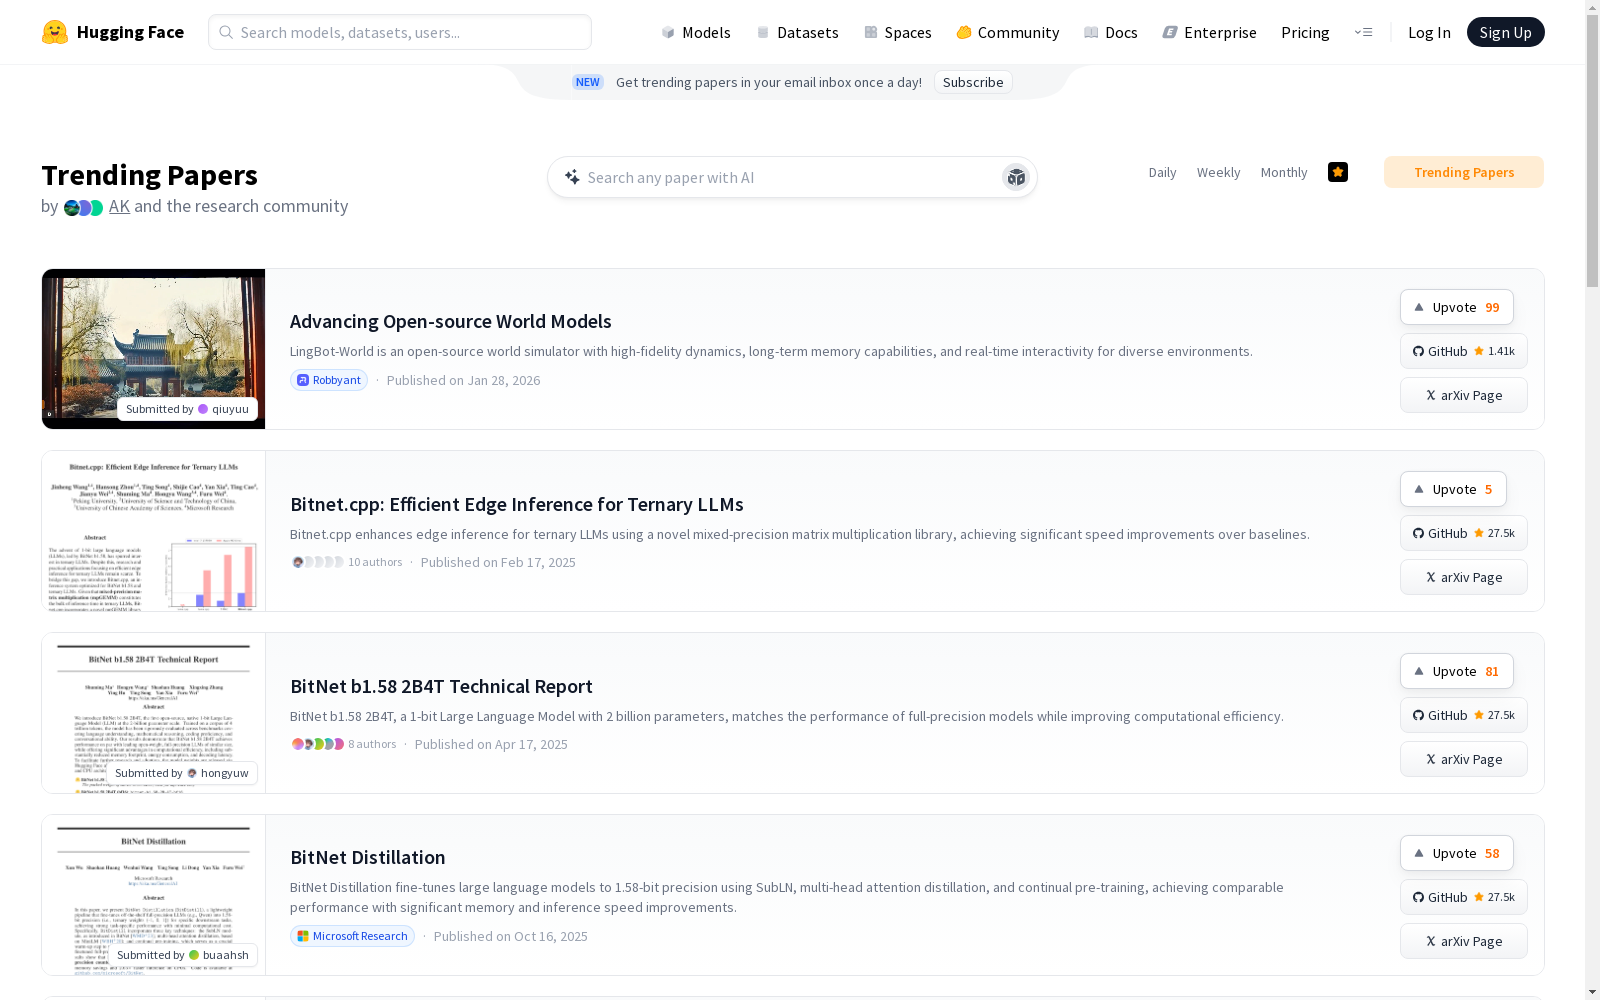Viewport: 1600px width, 1000px height.
Task: Switch to the Weekly papers view
Action: [x=1218, y=172]
